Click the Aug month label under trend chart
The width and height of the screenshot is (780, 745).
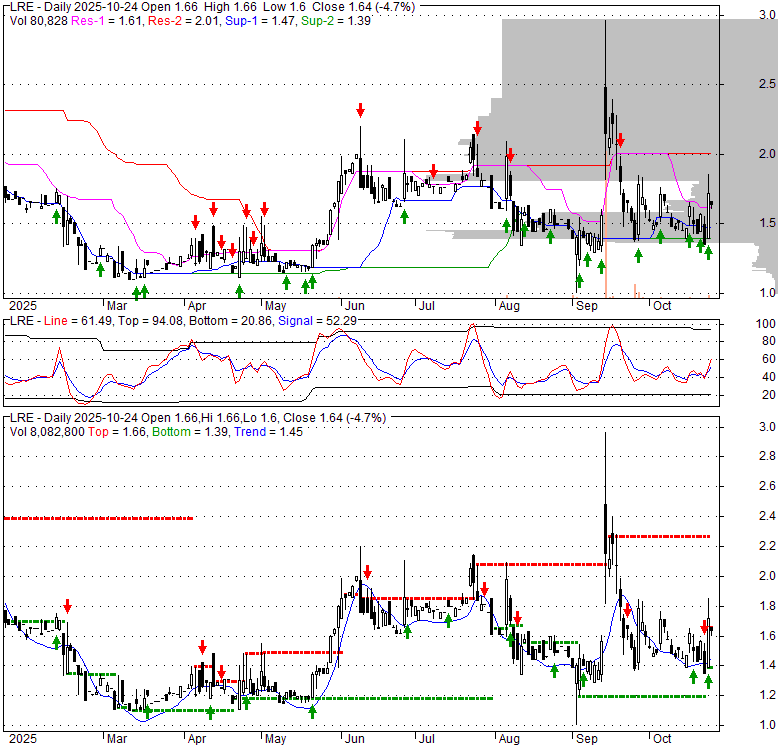coord(509,739)
